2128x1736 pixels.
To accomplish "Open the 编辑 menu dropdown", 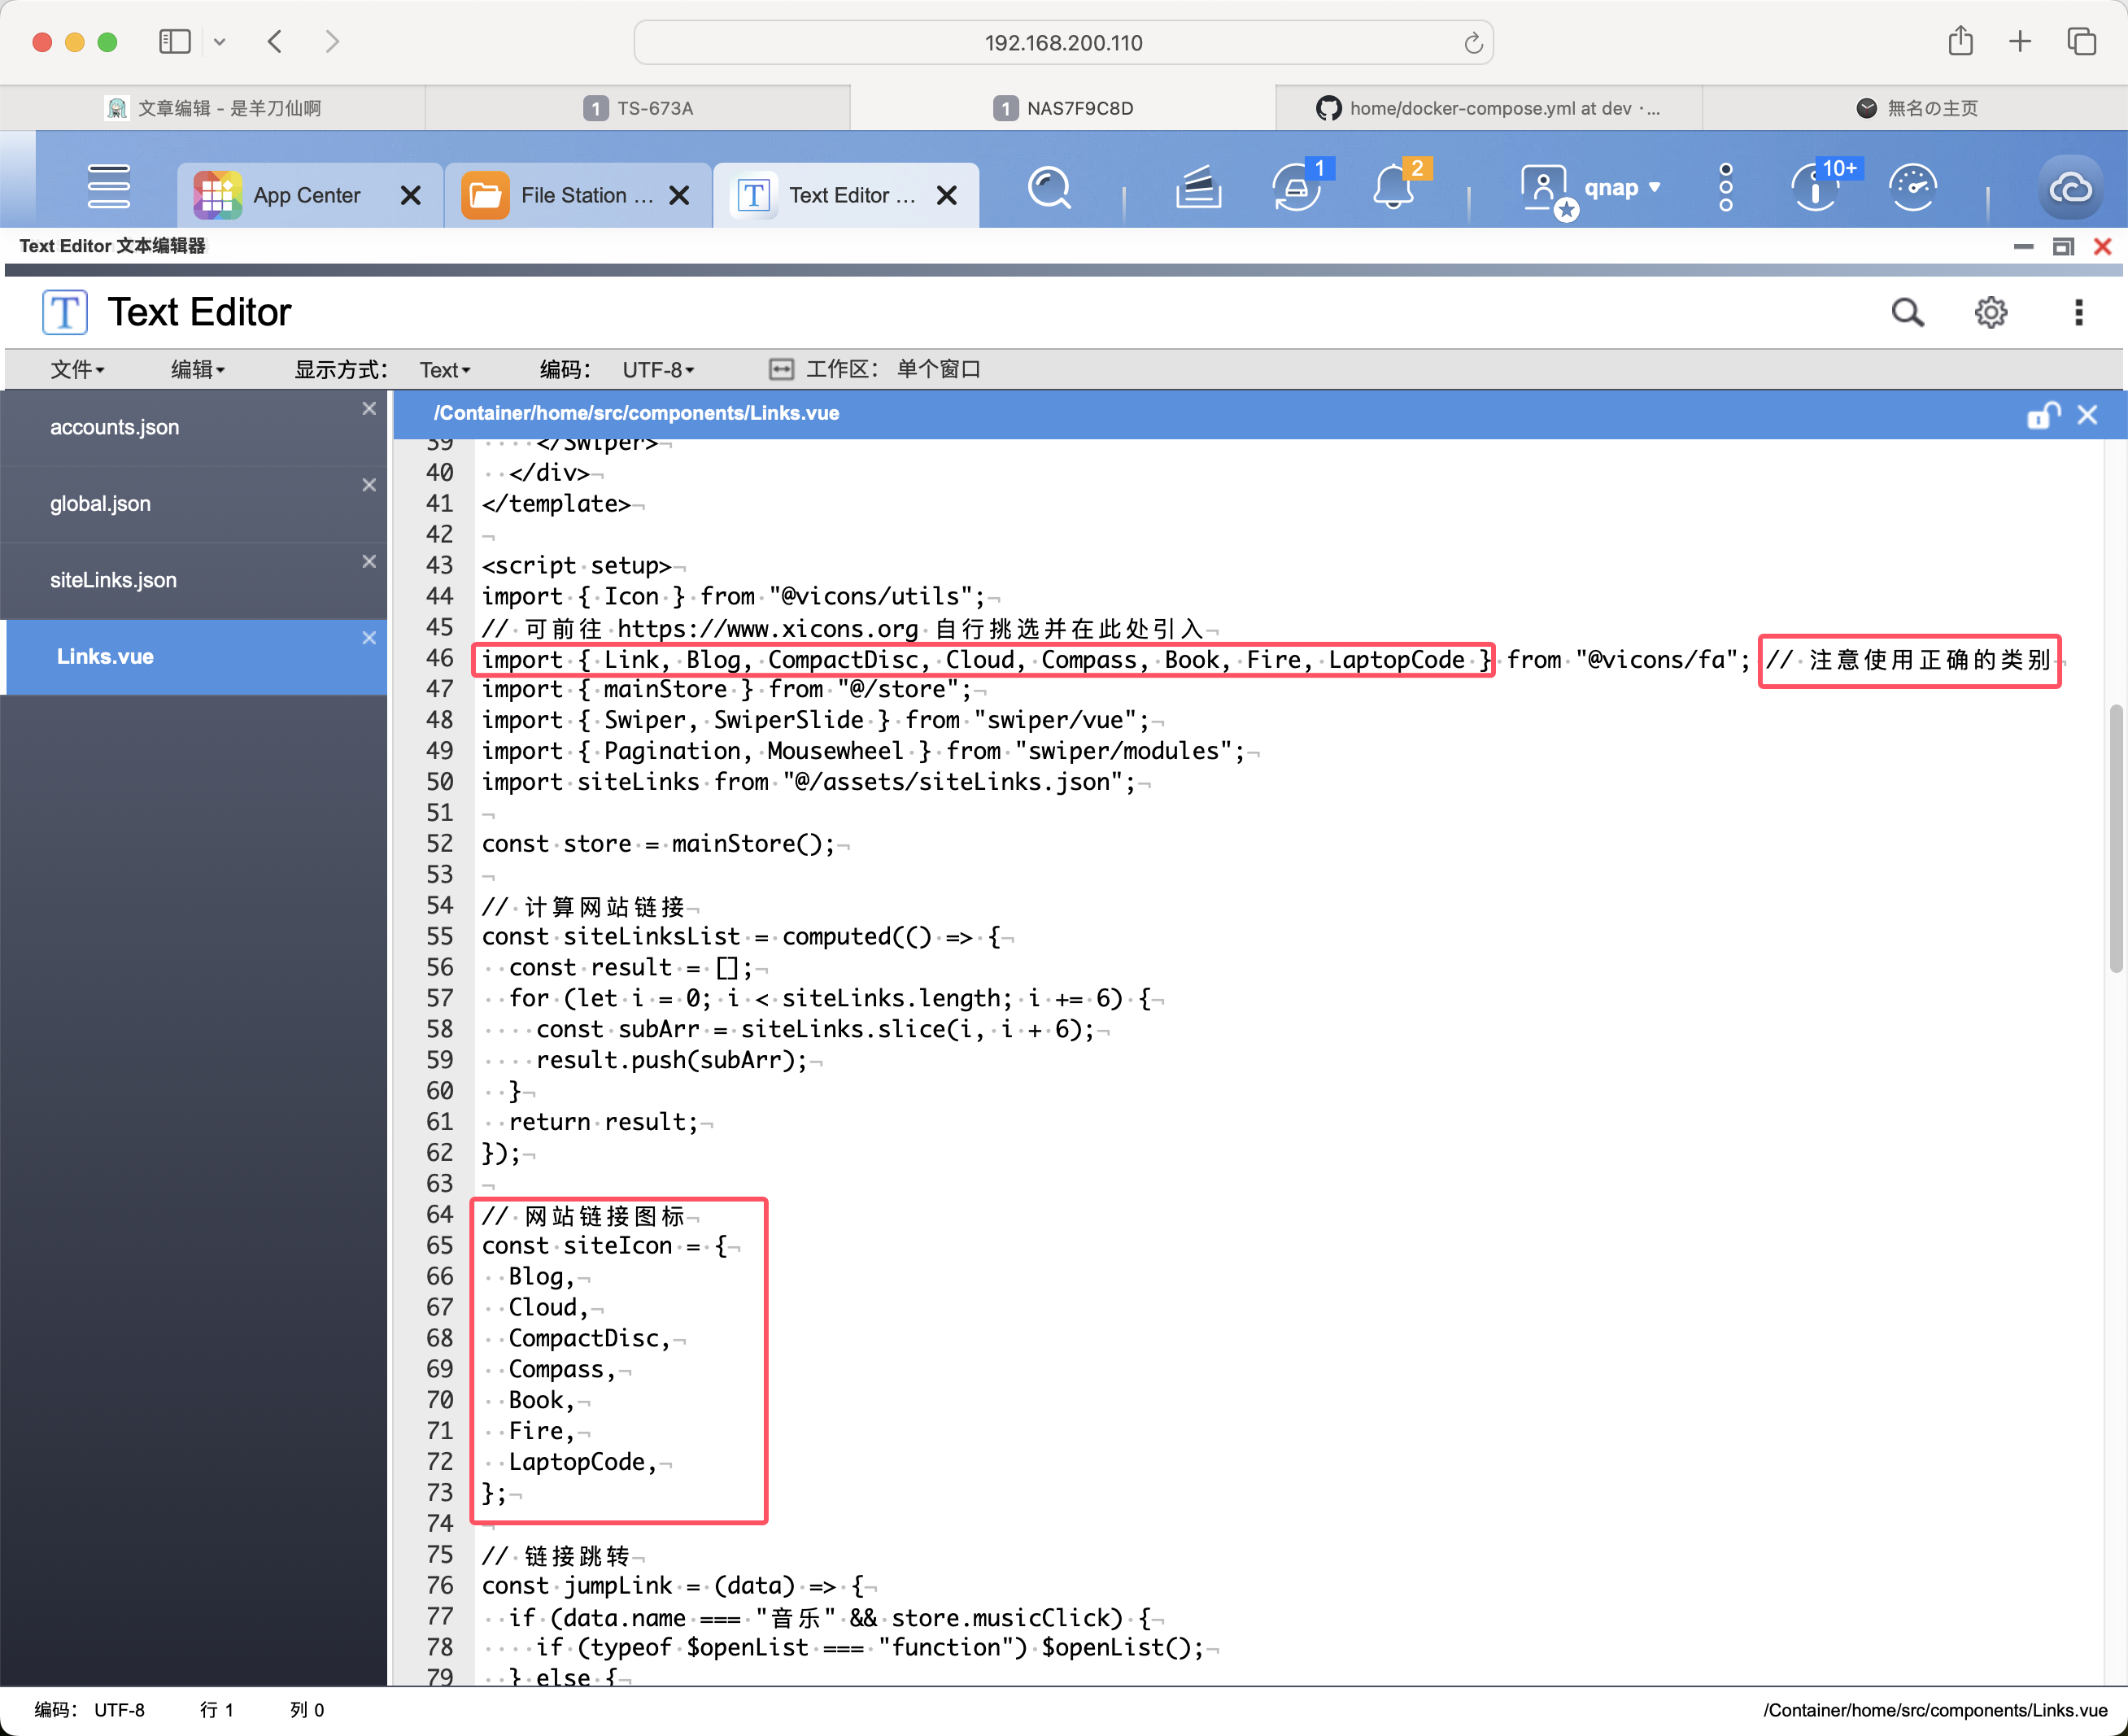I will pos(198,370).
